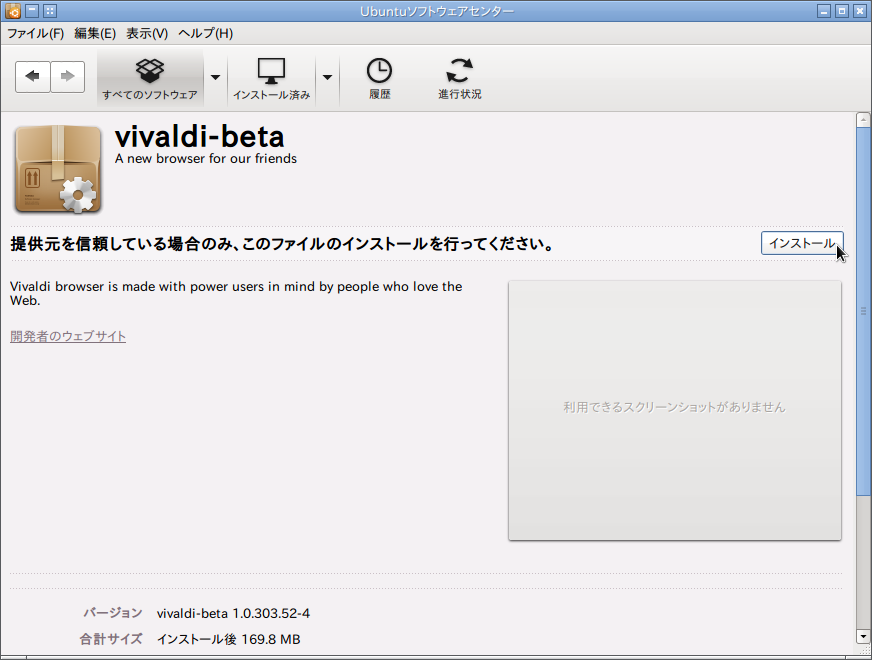Click the vertical scrollbar down arrow
The image size is (872, 660).
coord(863,636)
